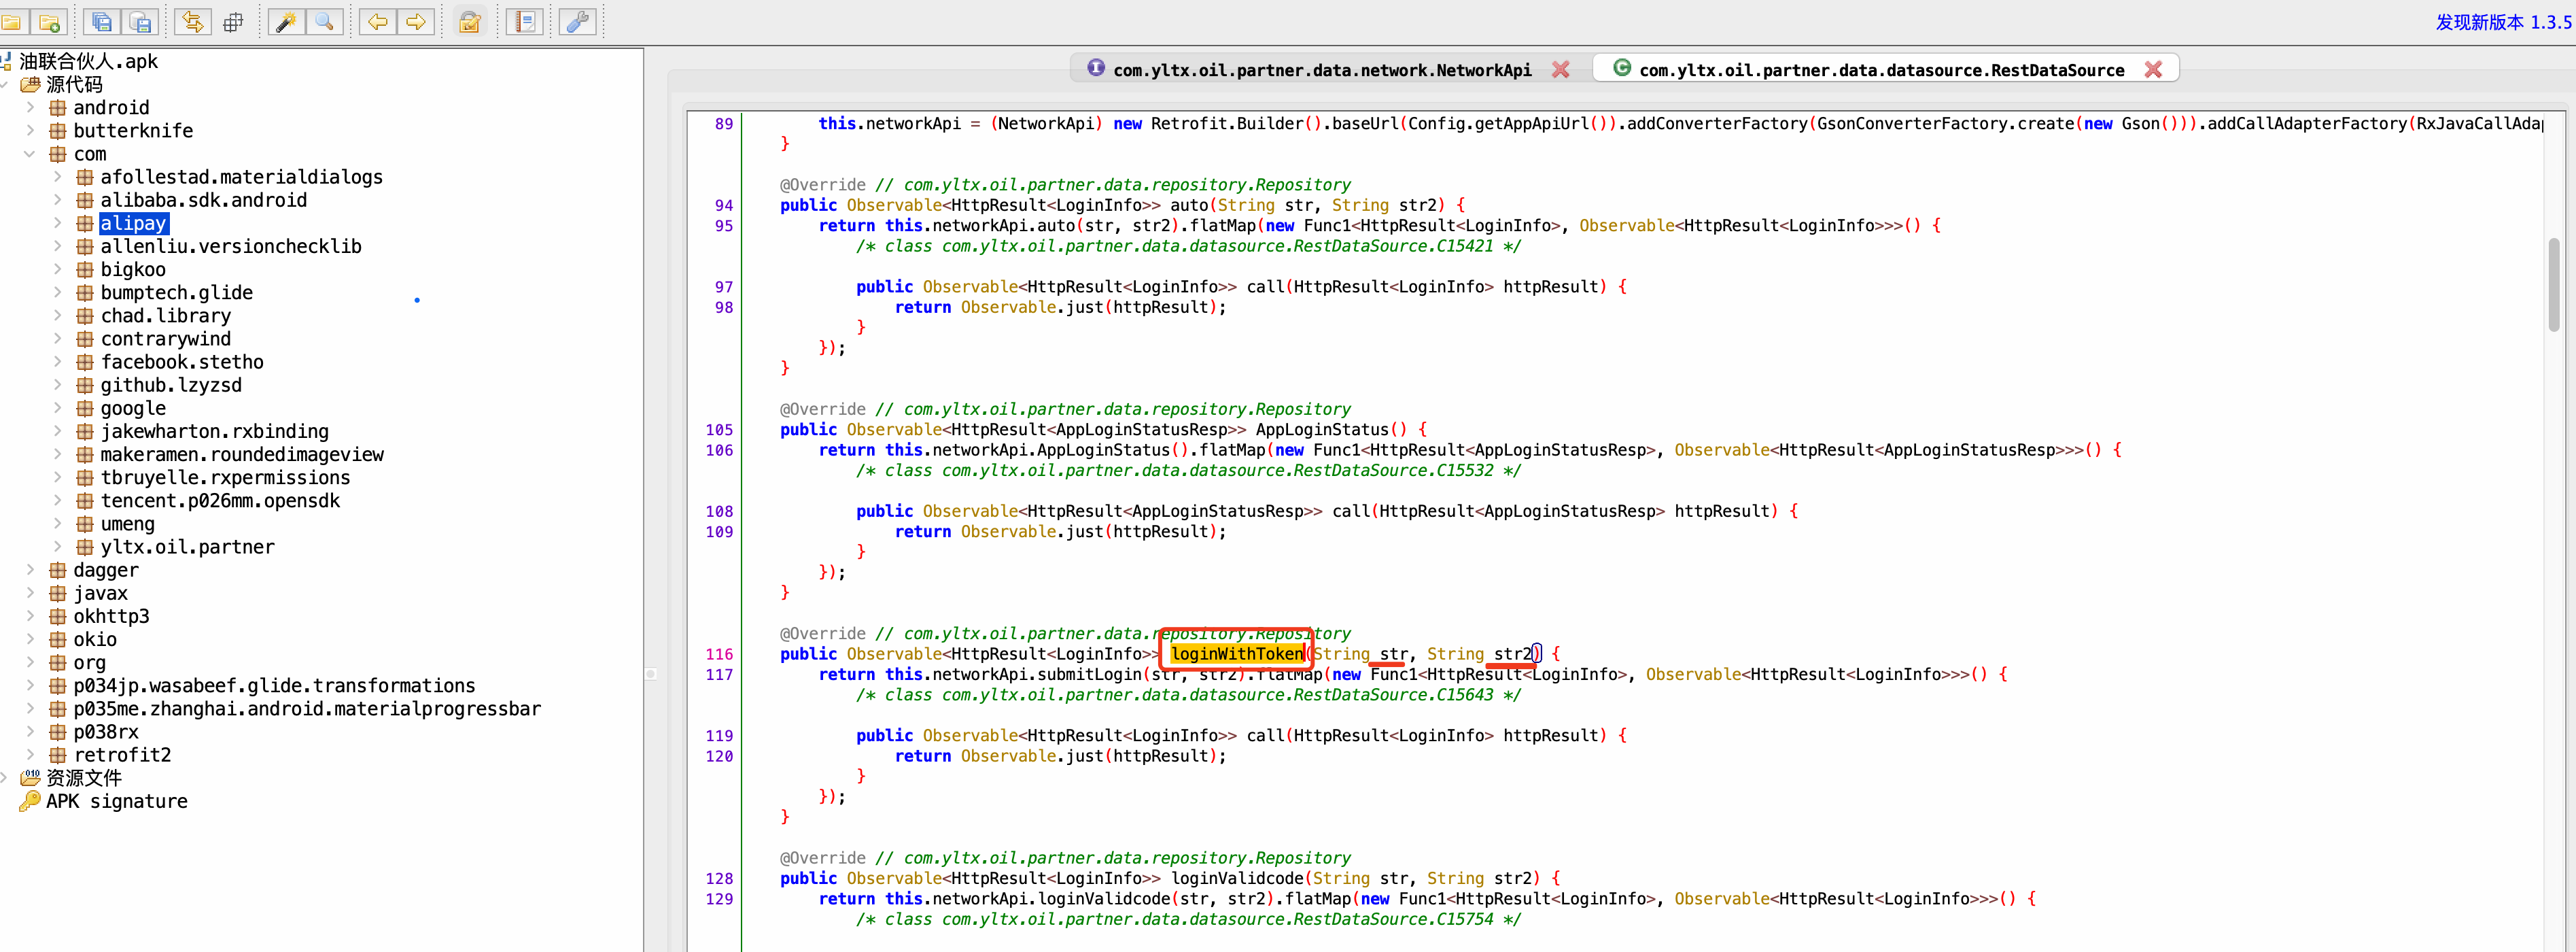Viewport: 2576px width, 952px height.
Task: Open preferences wrench icon
Action: [577, 22]
